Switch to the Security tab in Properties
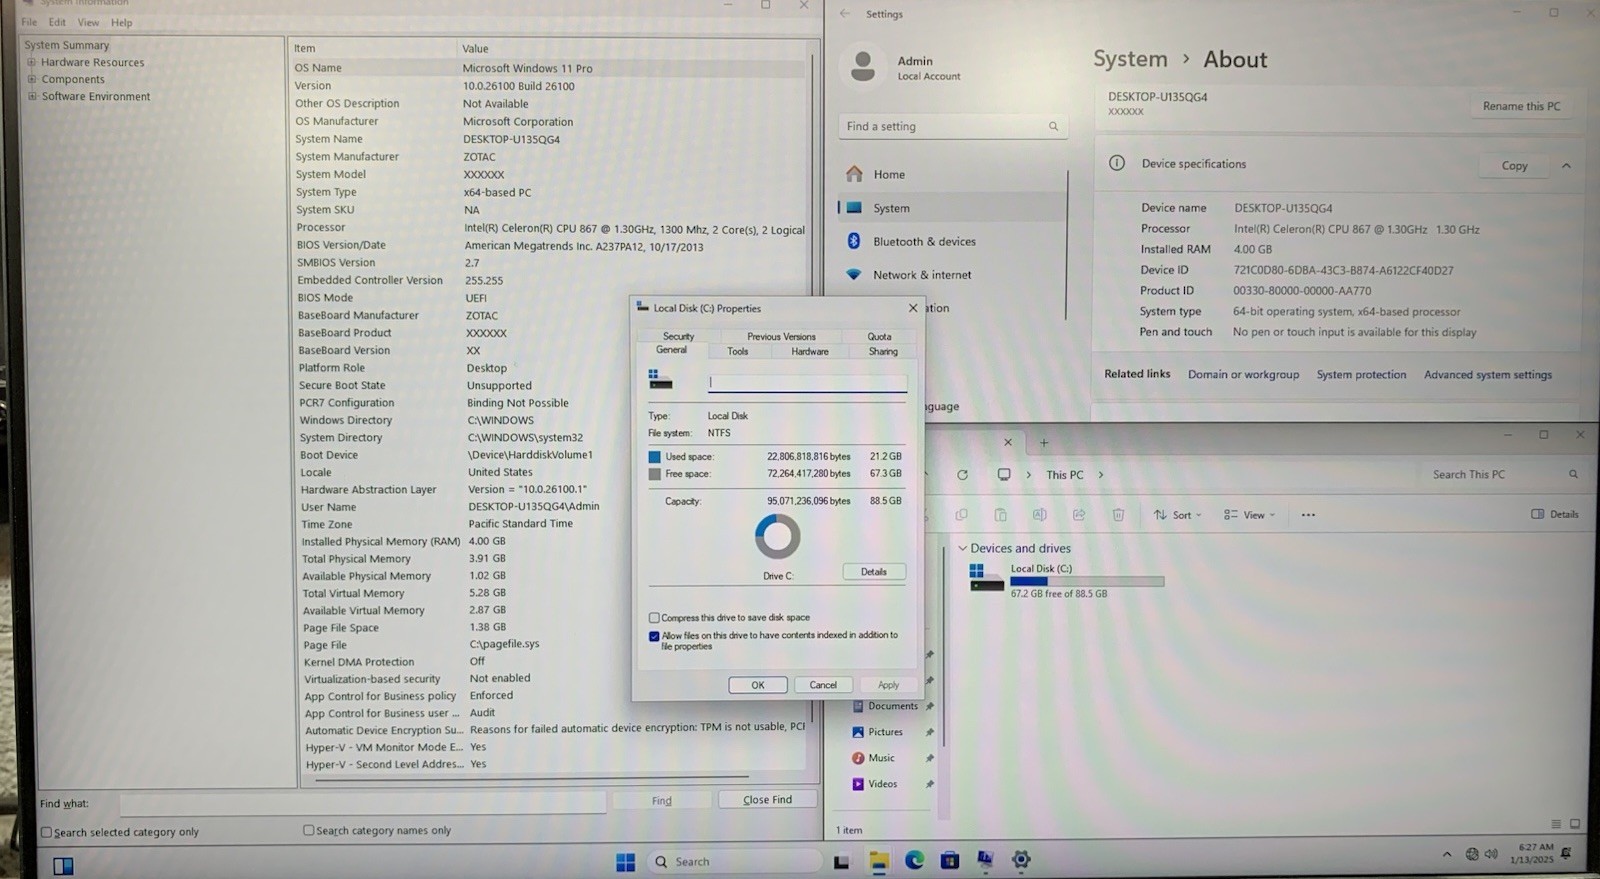Viewport: 1600px width, 879px height. tap(678, 336)
